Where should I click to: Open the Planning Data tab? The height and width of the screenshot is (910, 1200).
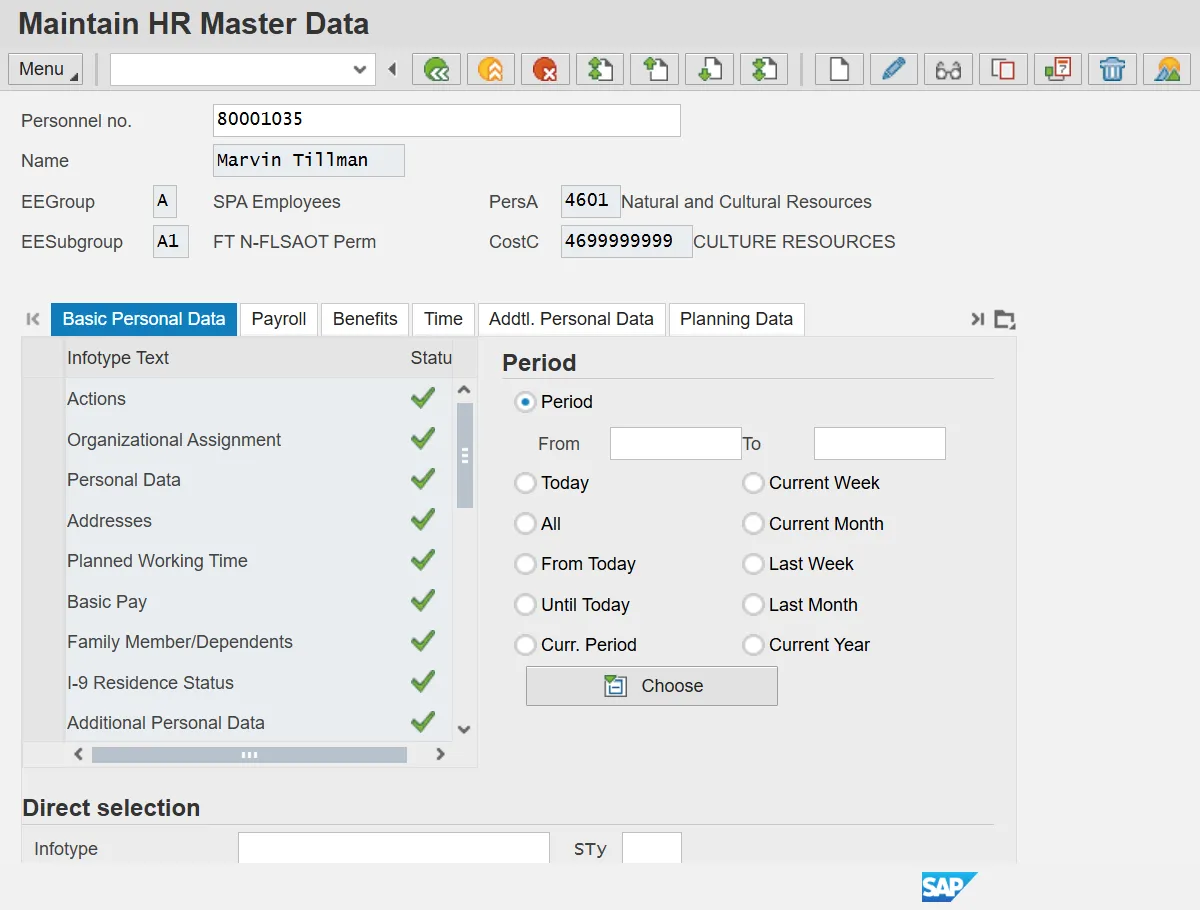click(736, 319)
